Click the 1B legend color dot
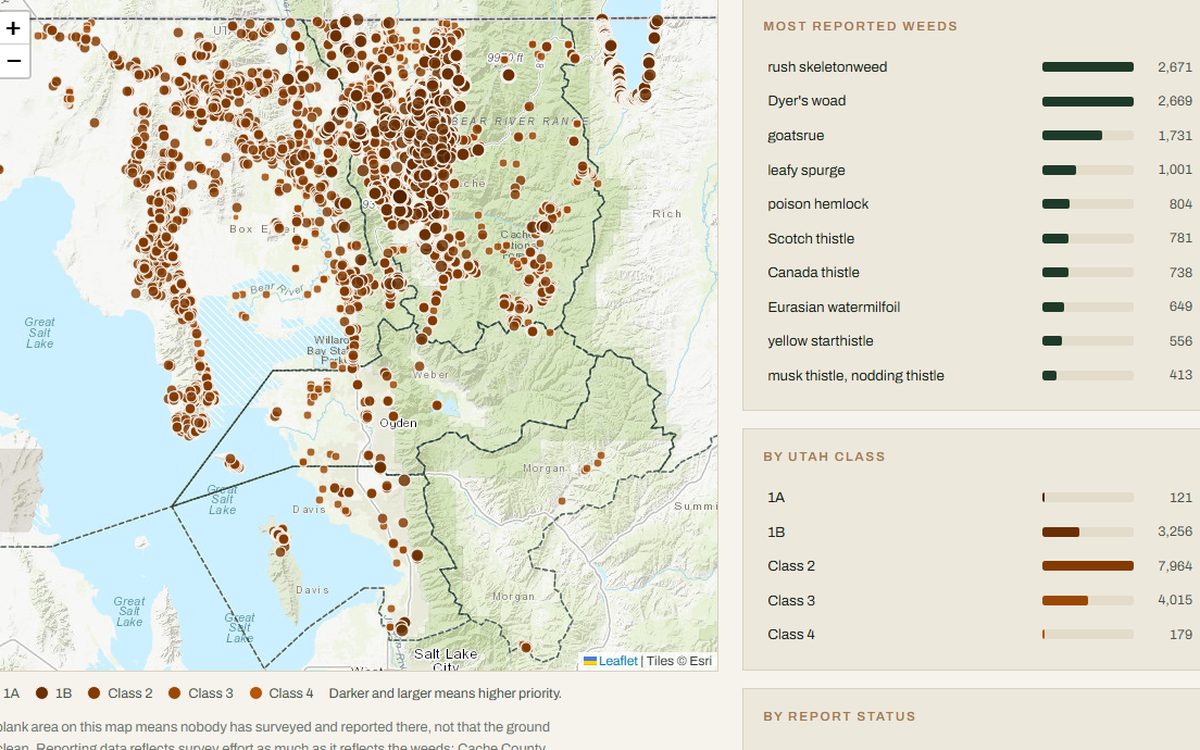 click(x=42, y=693)
